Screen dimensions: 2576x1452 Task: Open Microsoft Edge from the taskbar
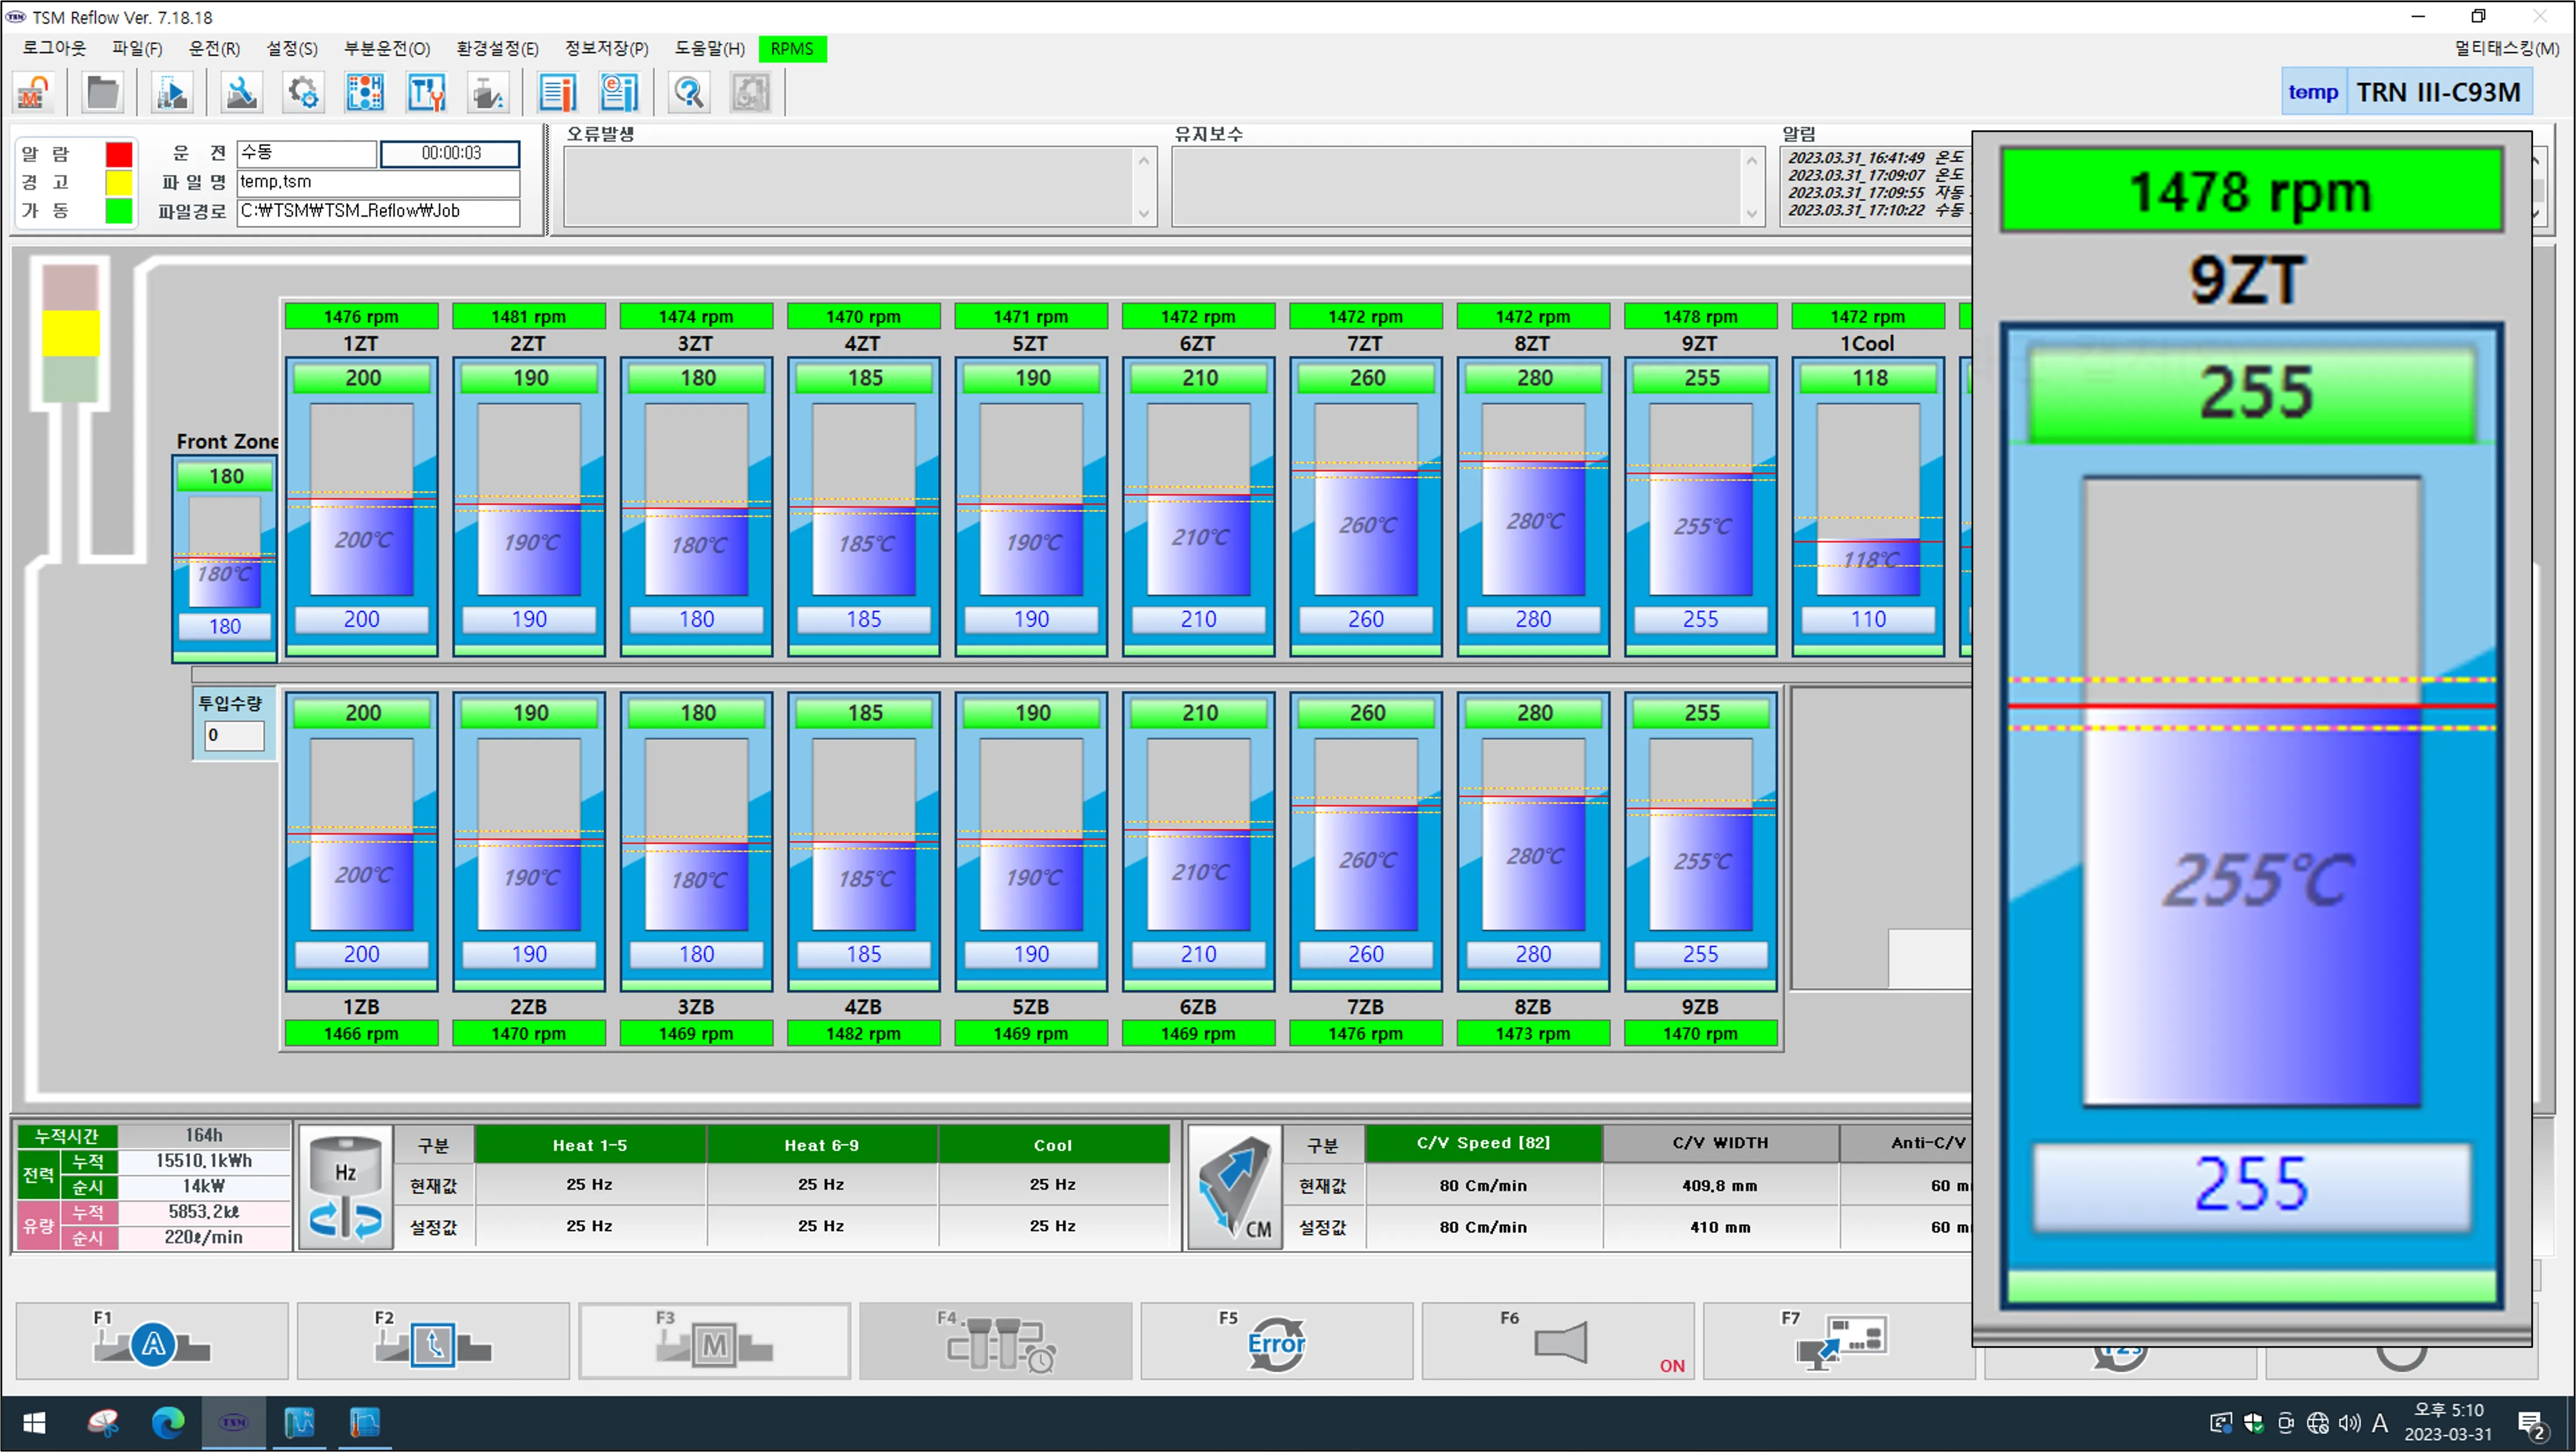[168, 1422]
